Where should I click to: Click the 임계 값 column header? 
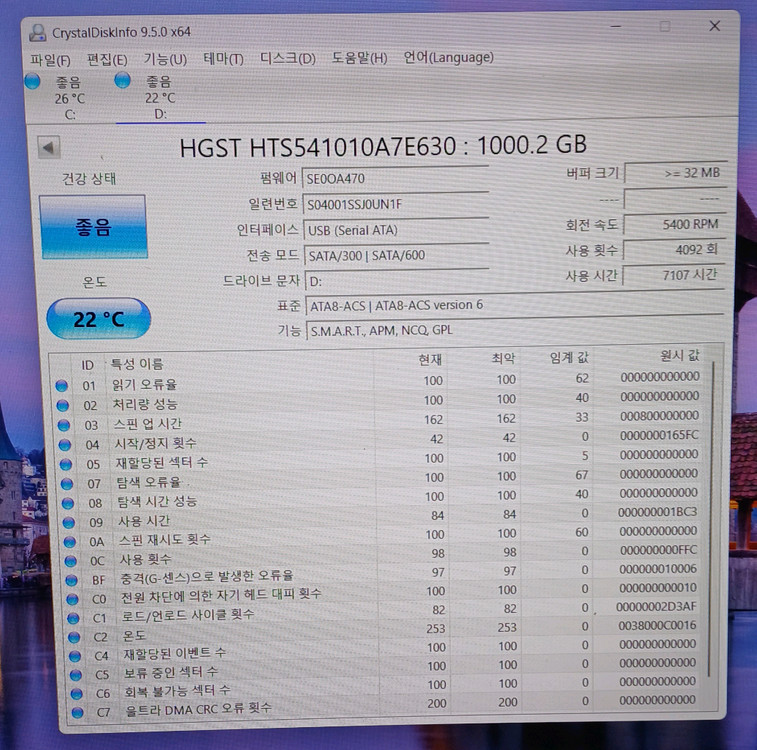tap(569, 358)
